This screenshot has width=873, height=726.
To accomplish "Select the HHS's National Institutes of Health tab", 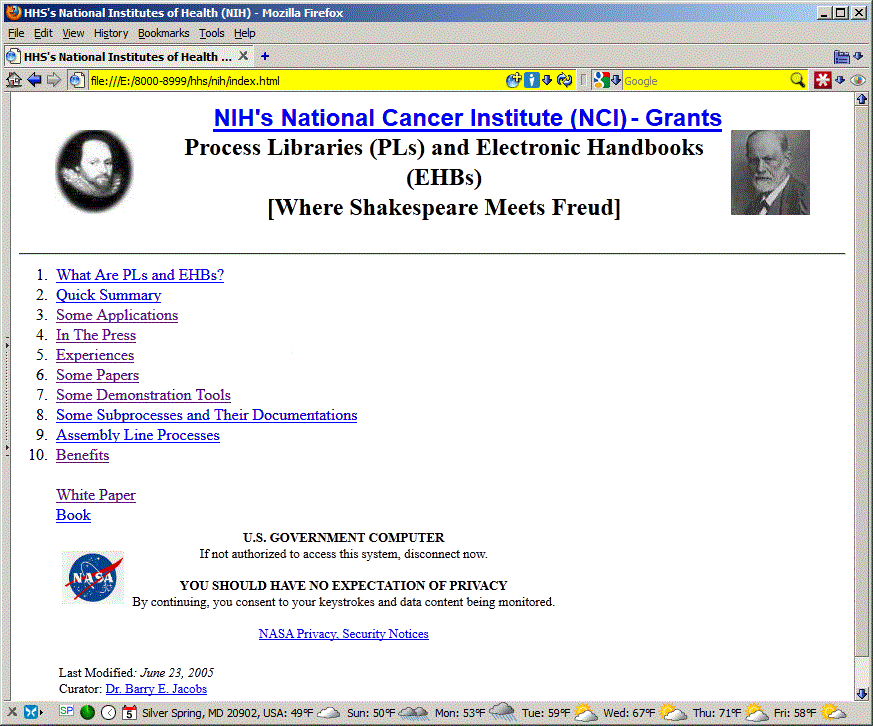I will click(x=128, y=57).
